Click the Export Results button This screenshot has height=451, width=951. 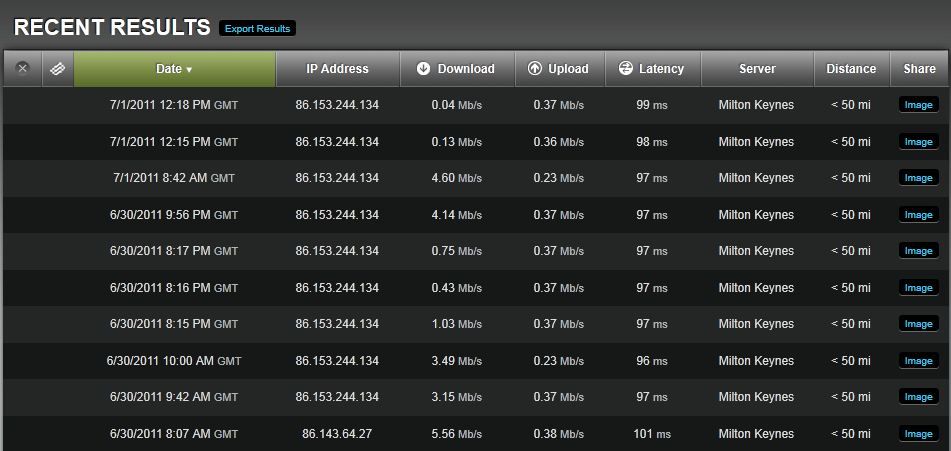click(x=257, y=28)
